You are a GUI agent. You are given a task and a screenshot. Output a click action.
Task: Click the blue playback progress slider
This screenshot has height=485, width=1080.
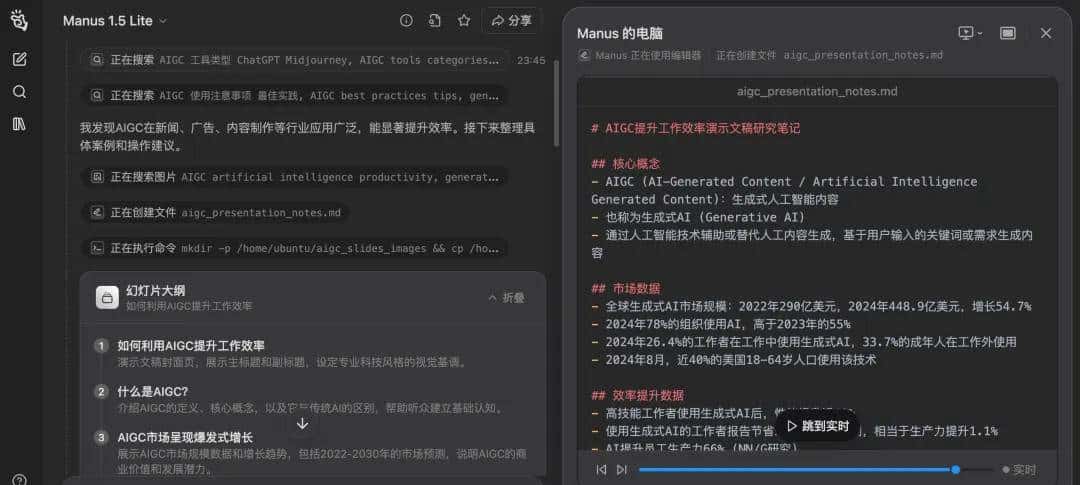(816, 470)
